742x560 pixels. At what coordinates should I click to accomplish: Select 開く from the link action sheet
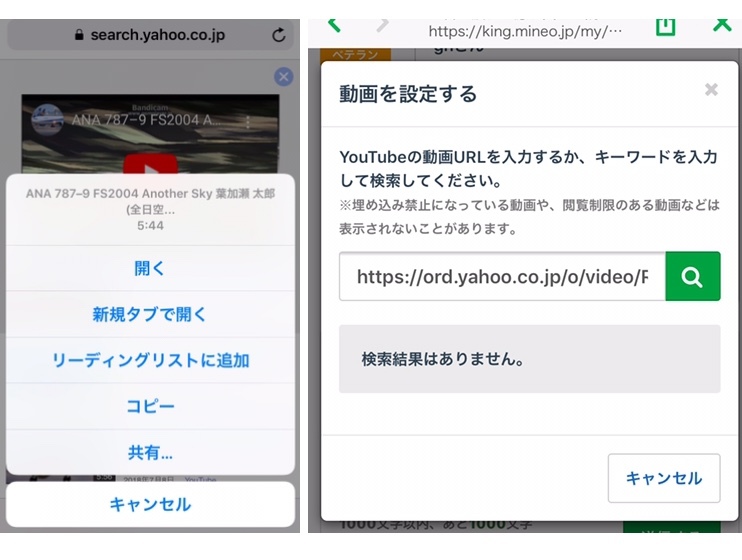(150, 268)
